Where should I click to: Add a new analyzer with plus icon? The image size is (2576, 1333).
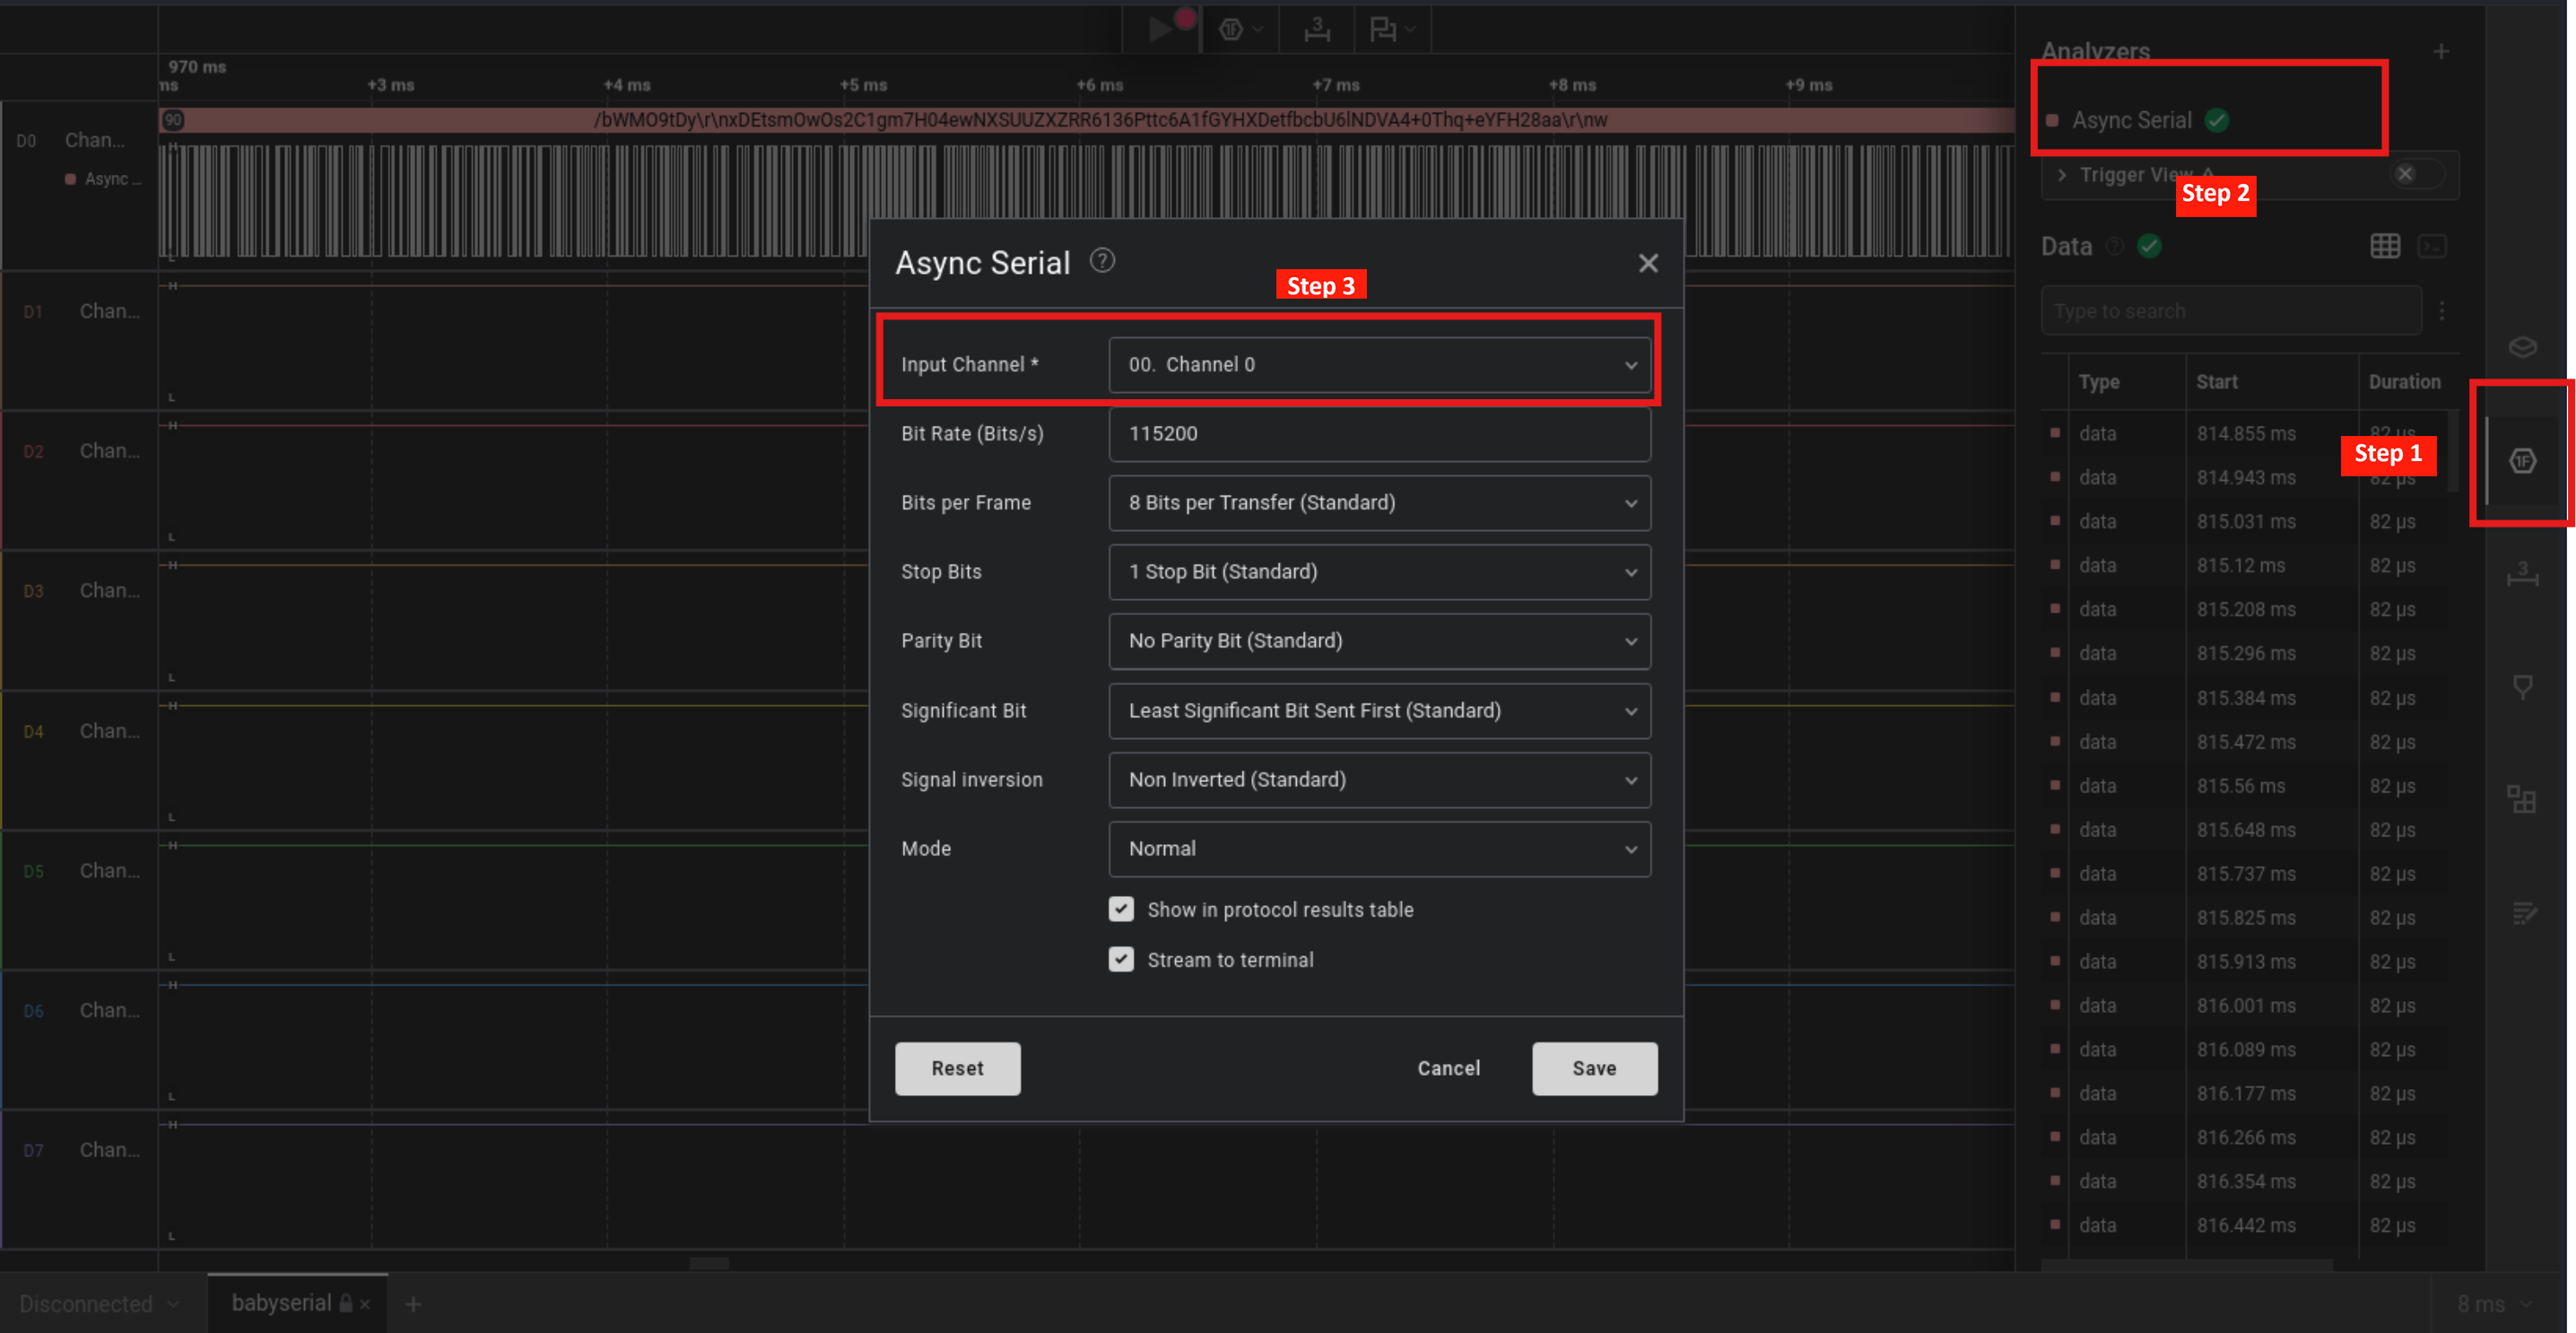click(x=2441, y=51)
